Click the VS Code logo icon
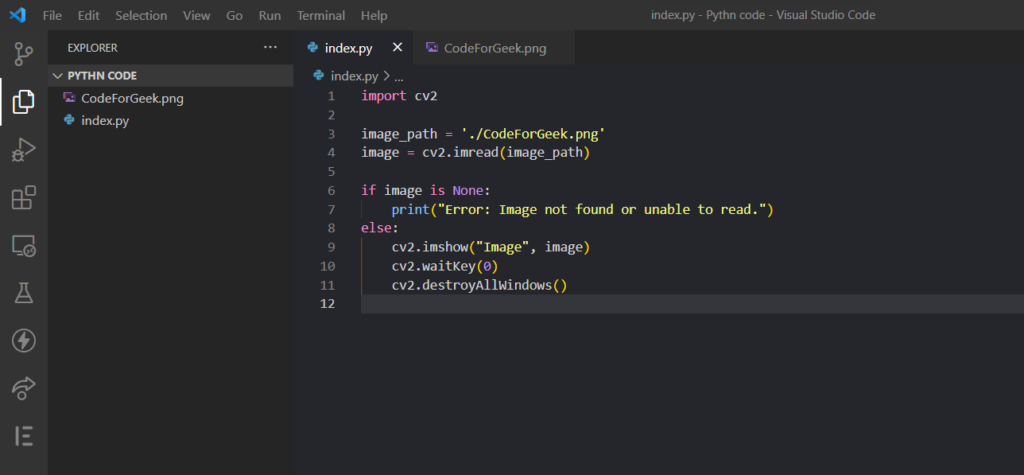Viewport: 1024px width, 475px height. [18, 15]
